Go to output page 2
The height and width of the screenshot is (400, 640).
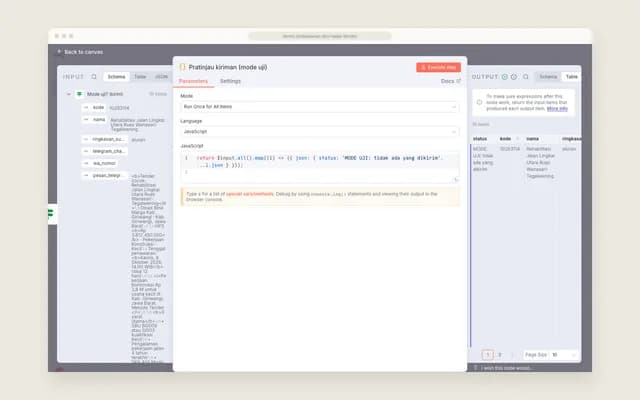point(500,355)
